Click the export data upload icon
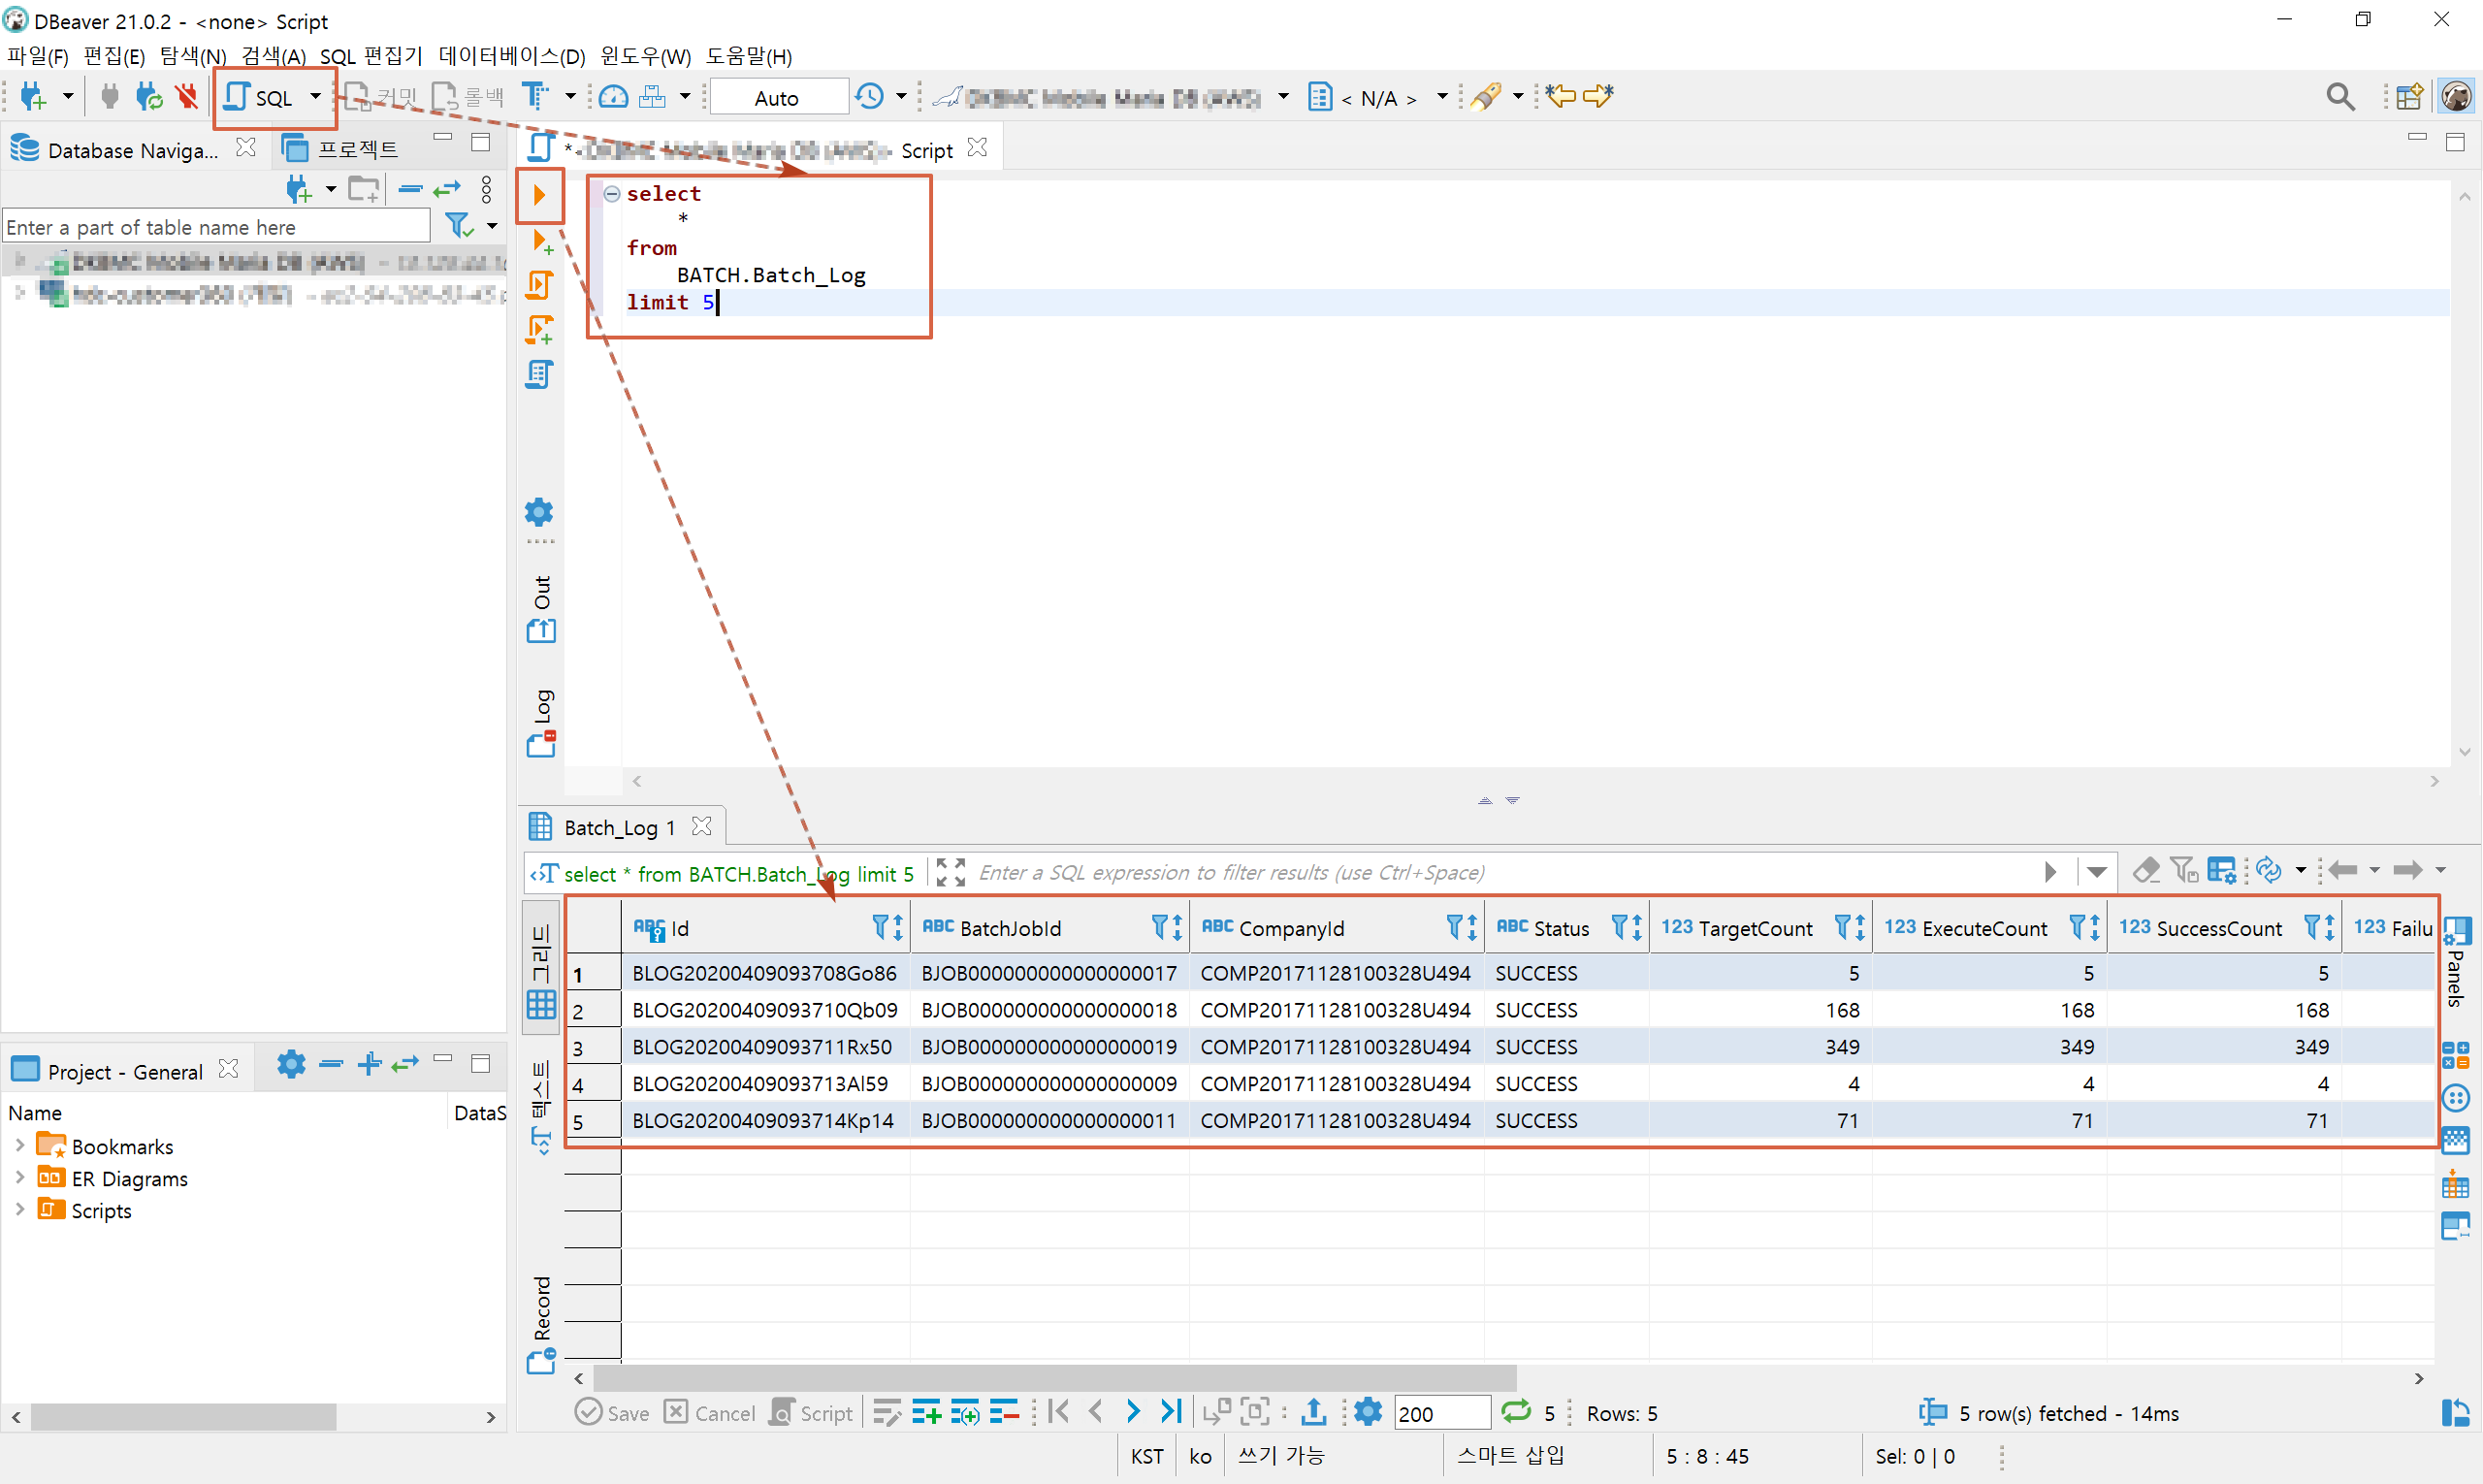This screenshot has height=1484, width=2483. tap(1314, 1412)
